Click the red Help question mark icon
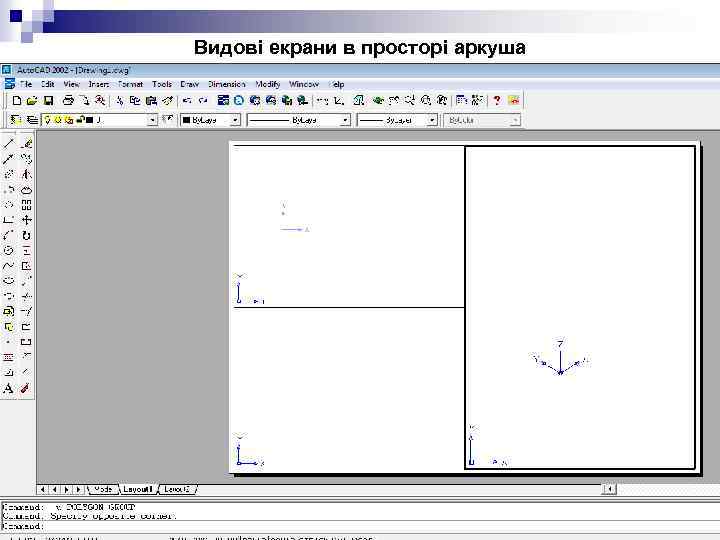The image size is (720, 540). [x=497, y=100]
